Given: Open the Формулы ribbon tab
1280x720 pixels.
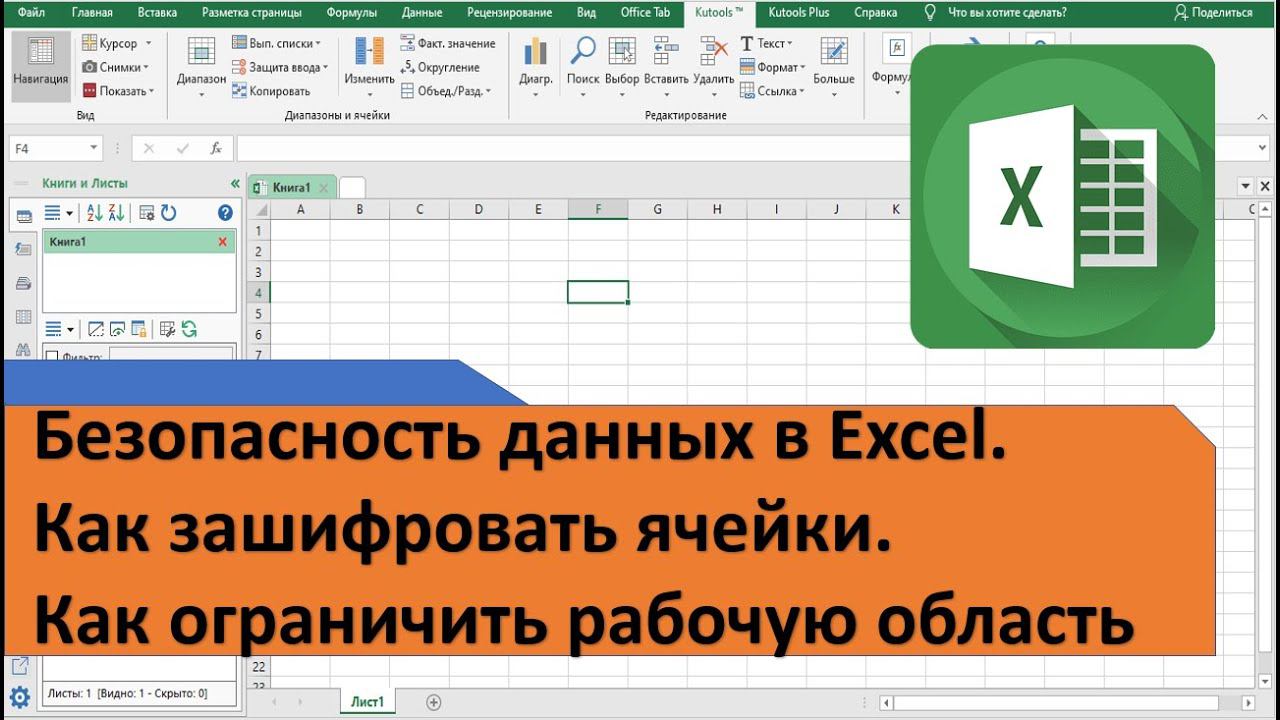Looking at the screenshot, I should [x=353, y=13].
